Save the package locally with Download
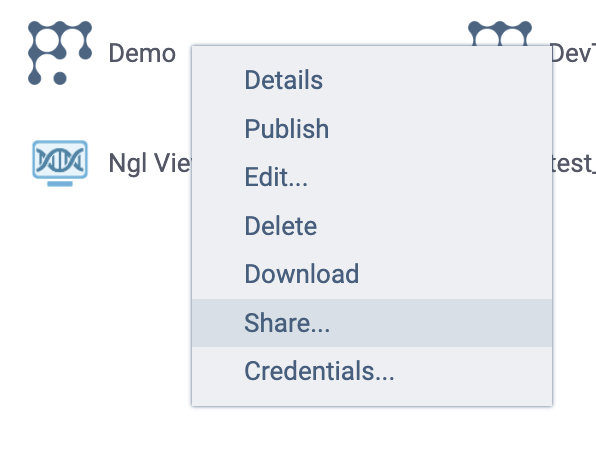Screen dimensions: 596x464 coord(372,274)
